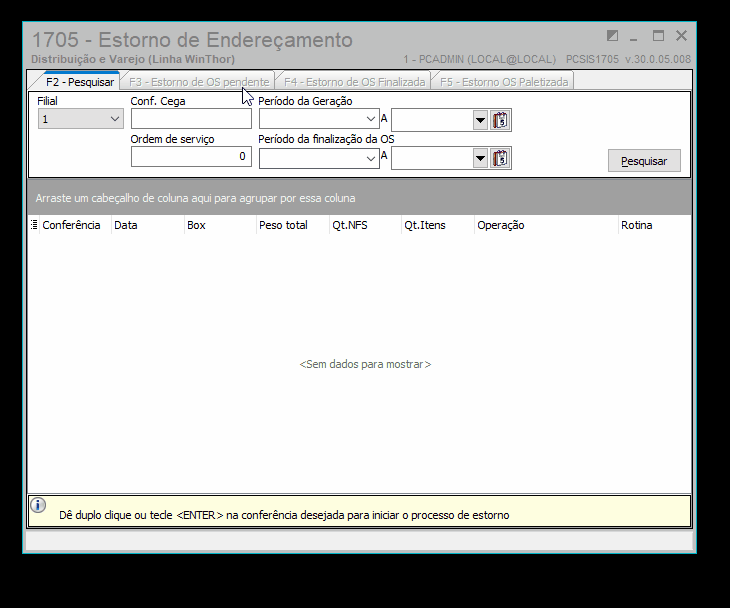Open calendar icon for Período da finalização da OS

(500, 158)
